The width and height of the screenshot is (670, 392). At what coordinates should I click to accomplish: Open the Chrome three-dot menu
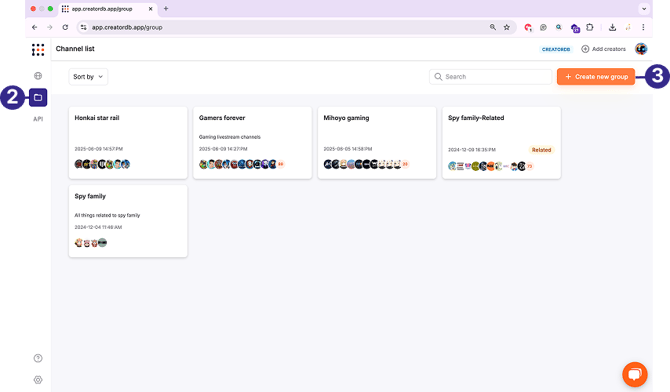point(643,27)
